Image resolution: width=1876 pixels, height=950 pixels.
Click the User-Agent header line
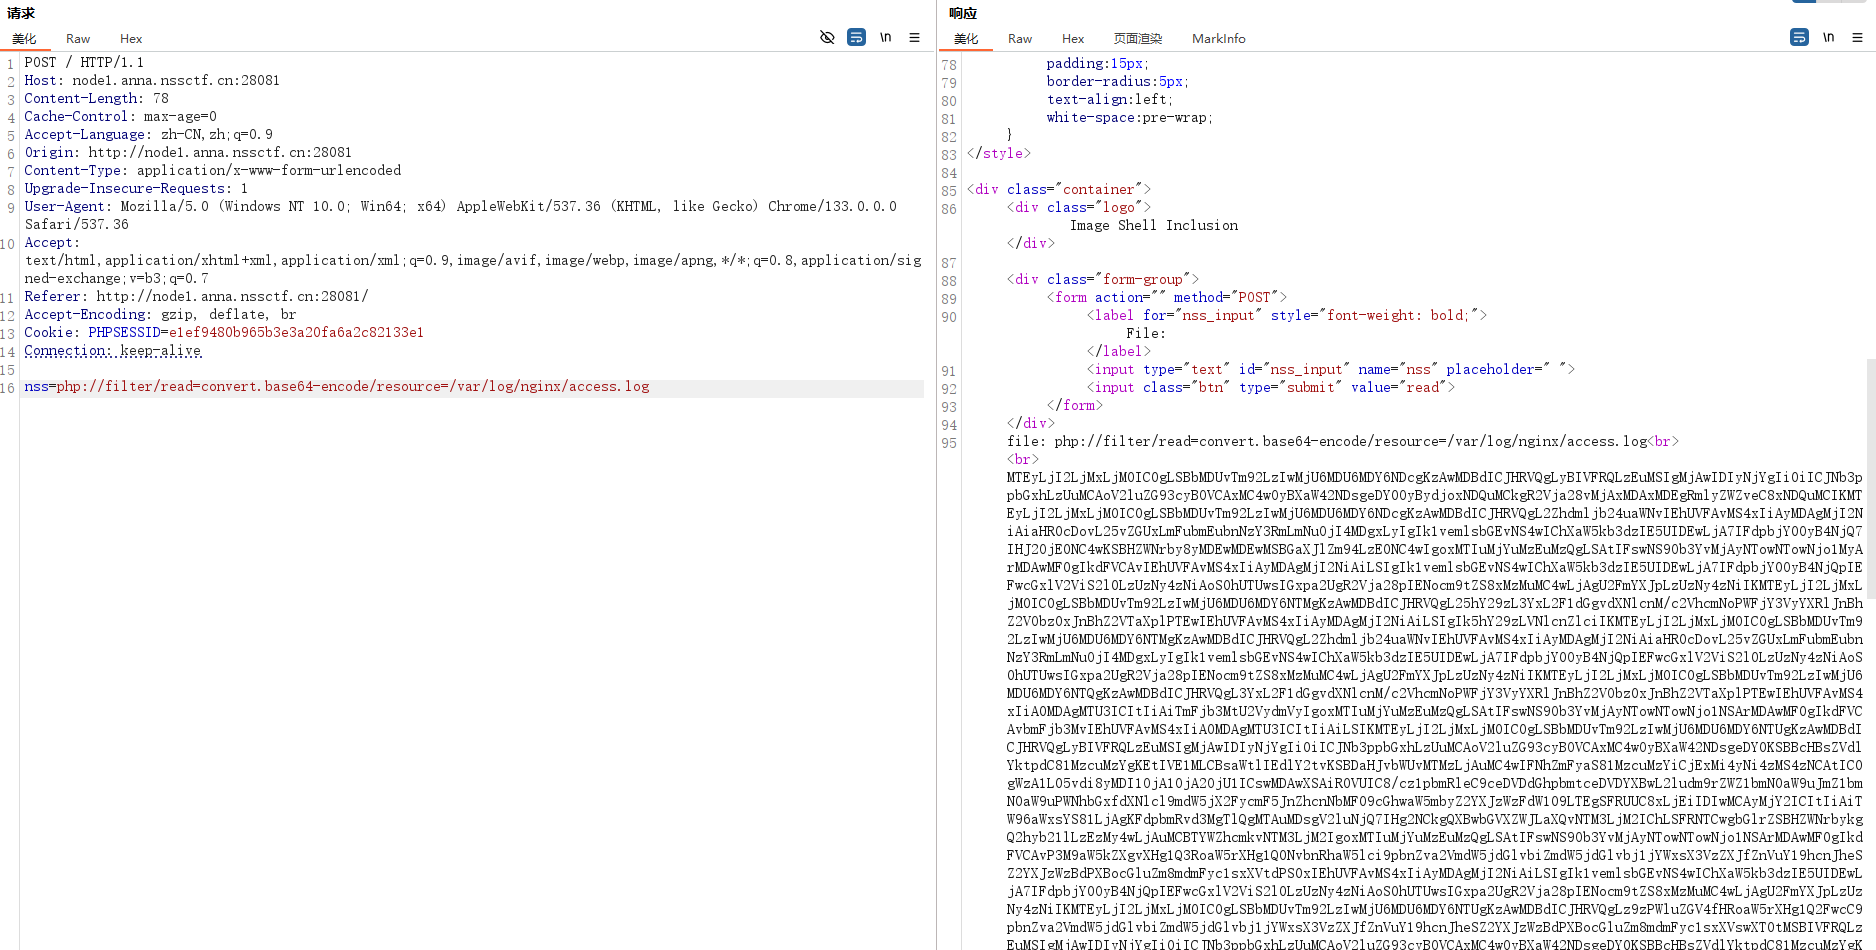(461, 215)
